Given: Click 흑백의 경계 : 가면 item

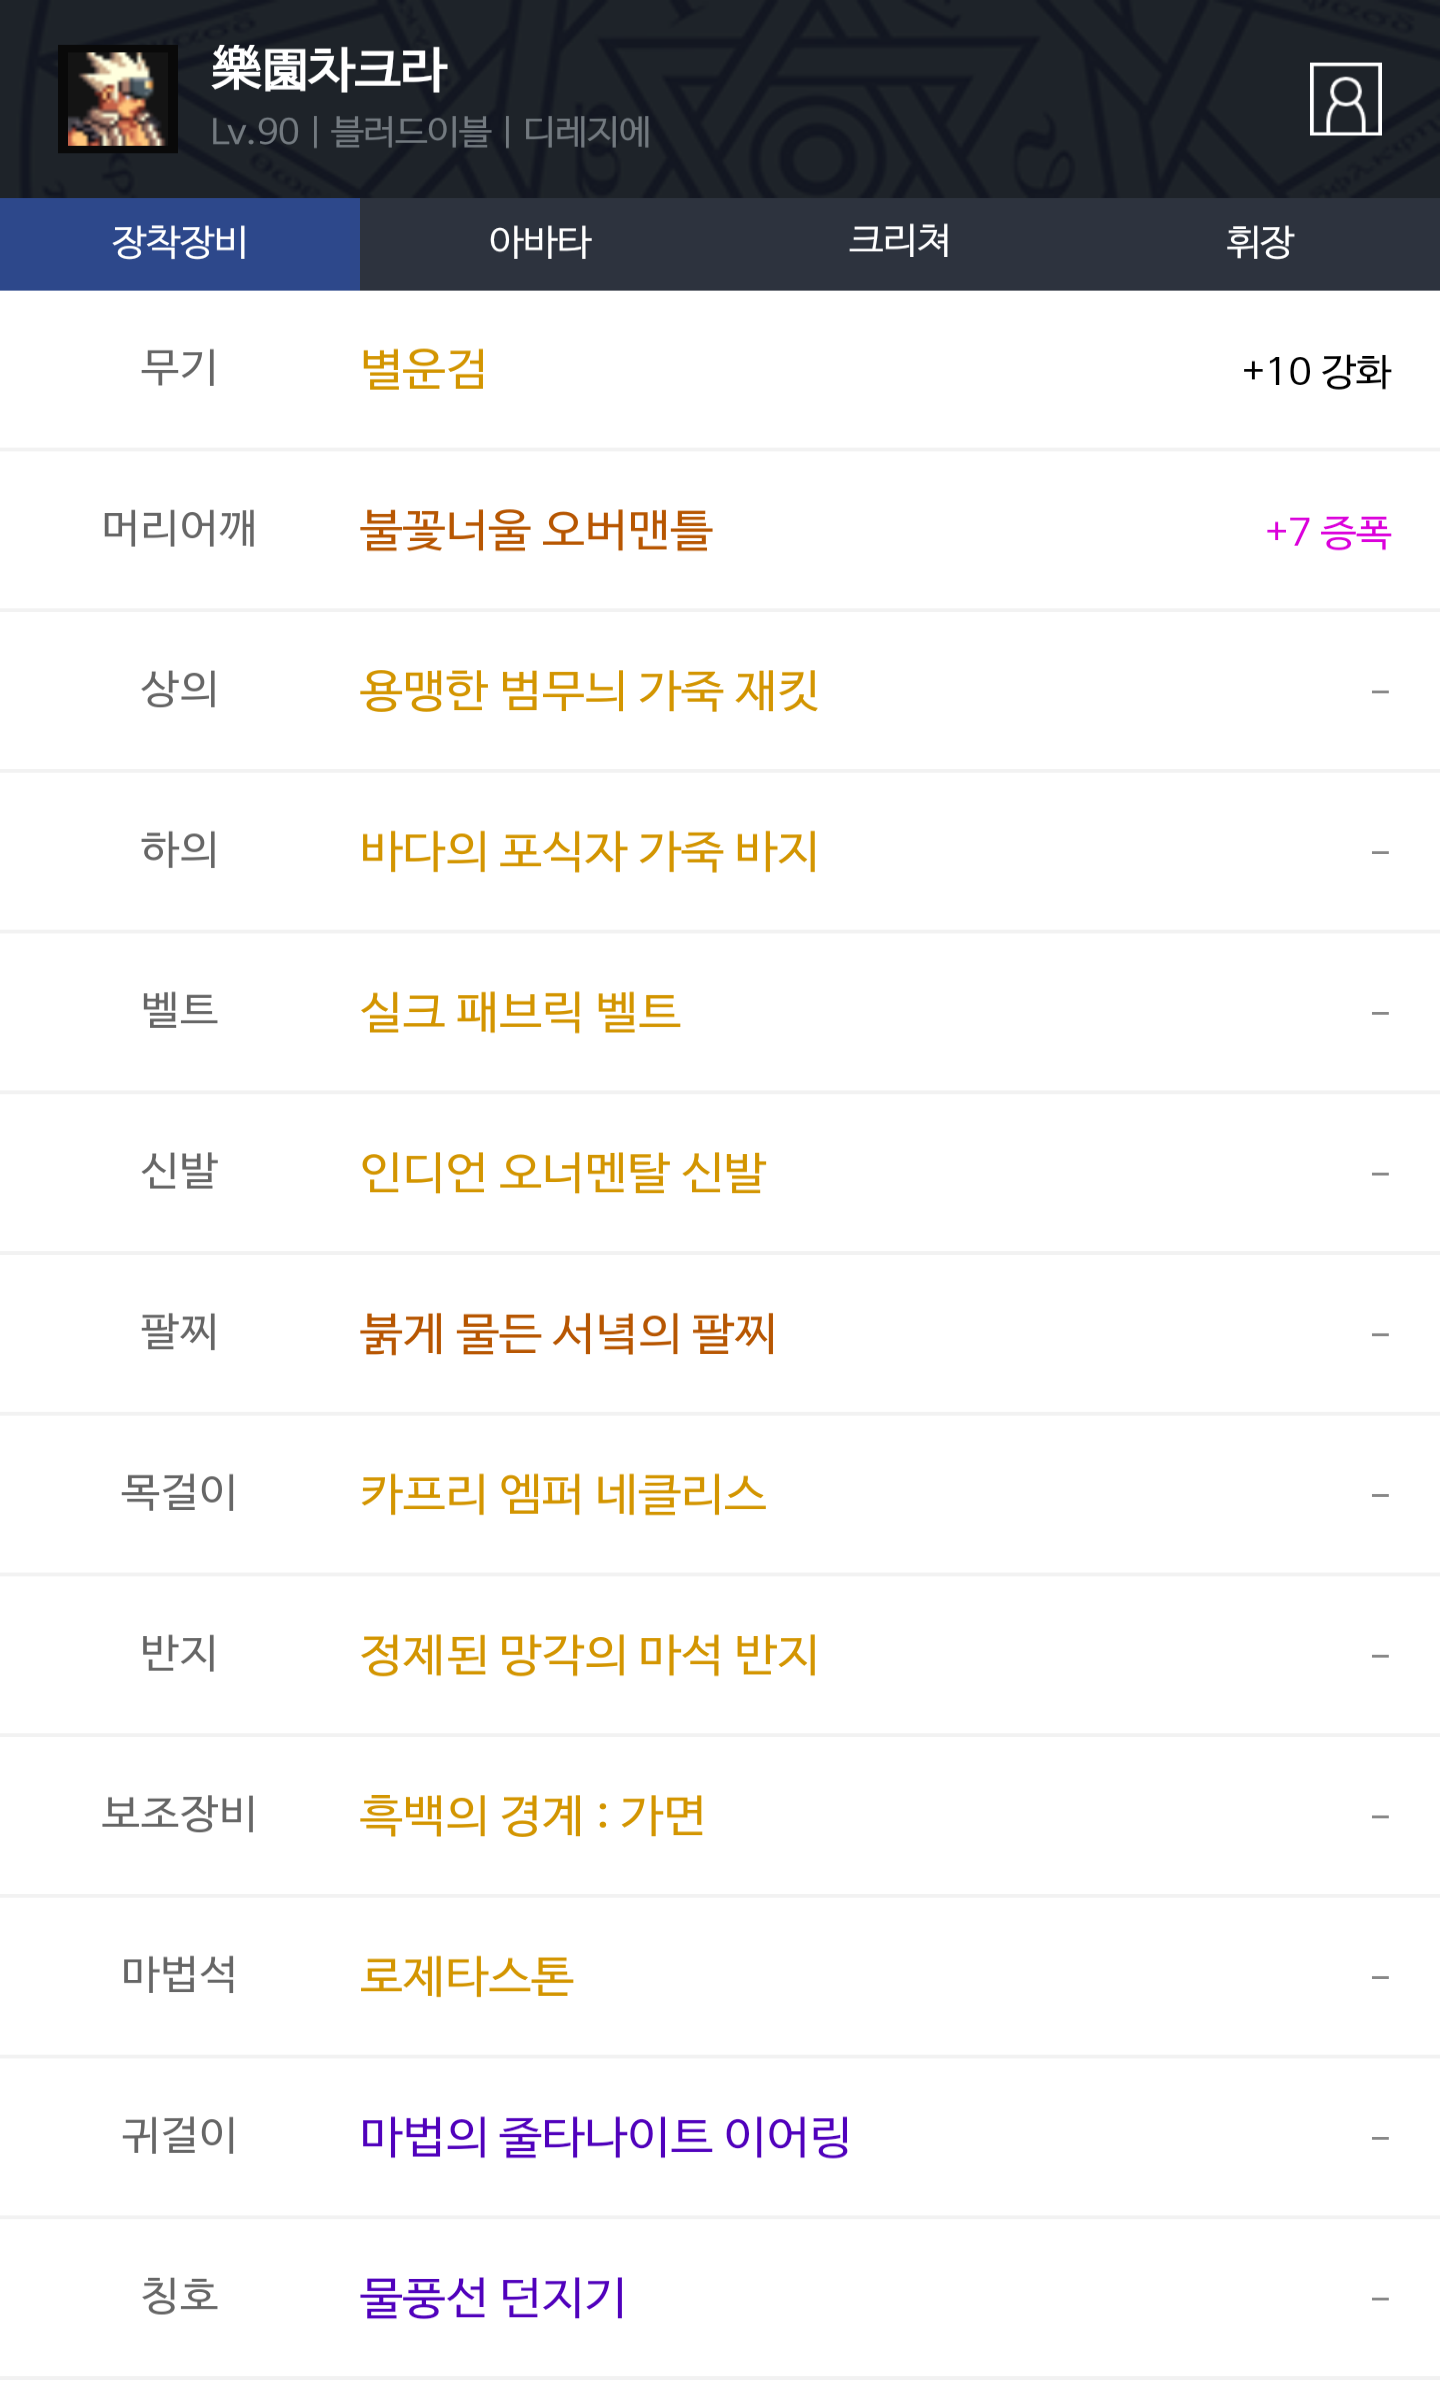Looking at the screenshot, I should click(532, 1816).
